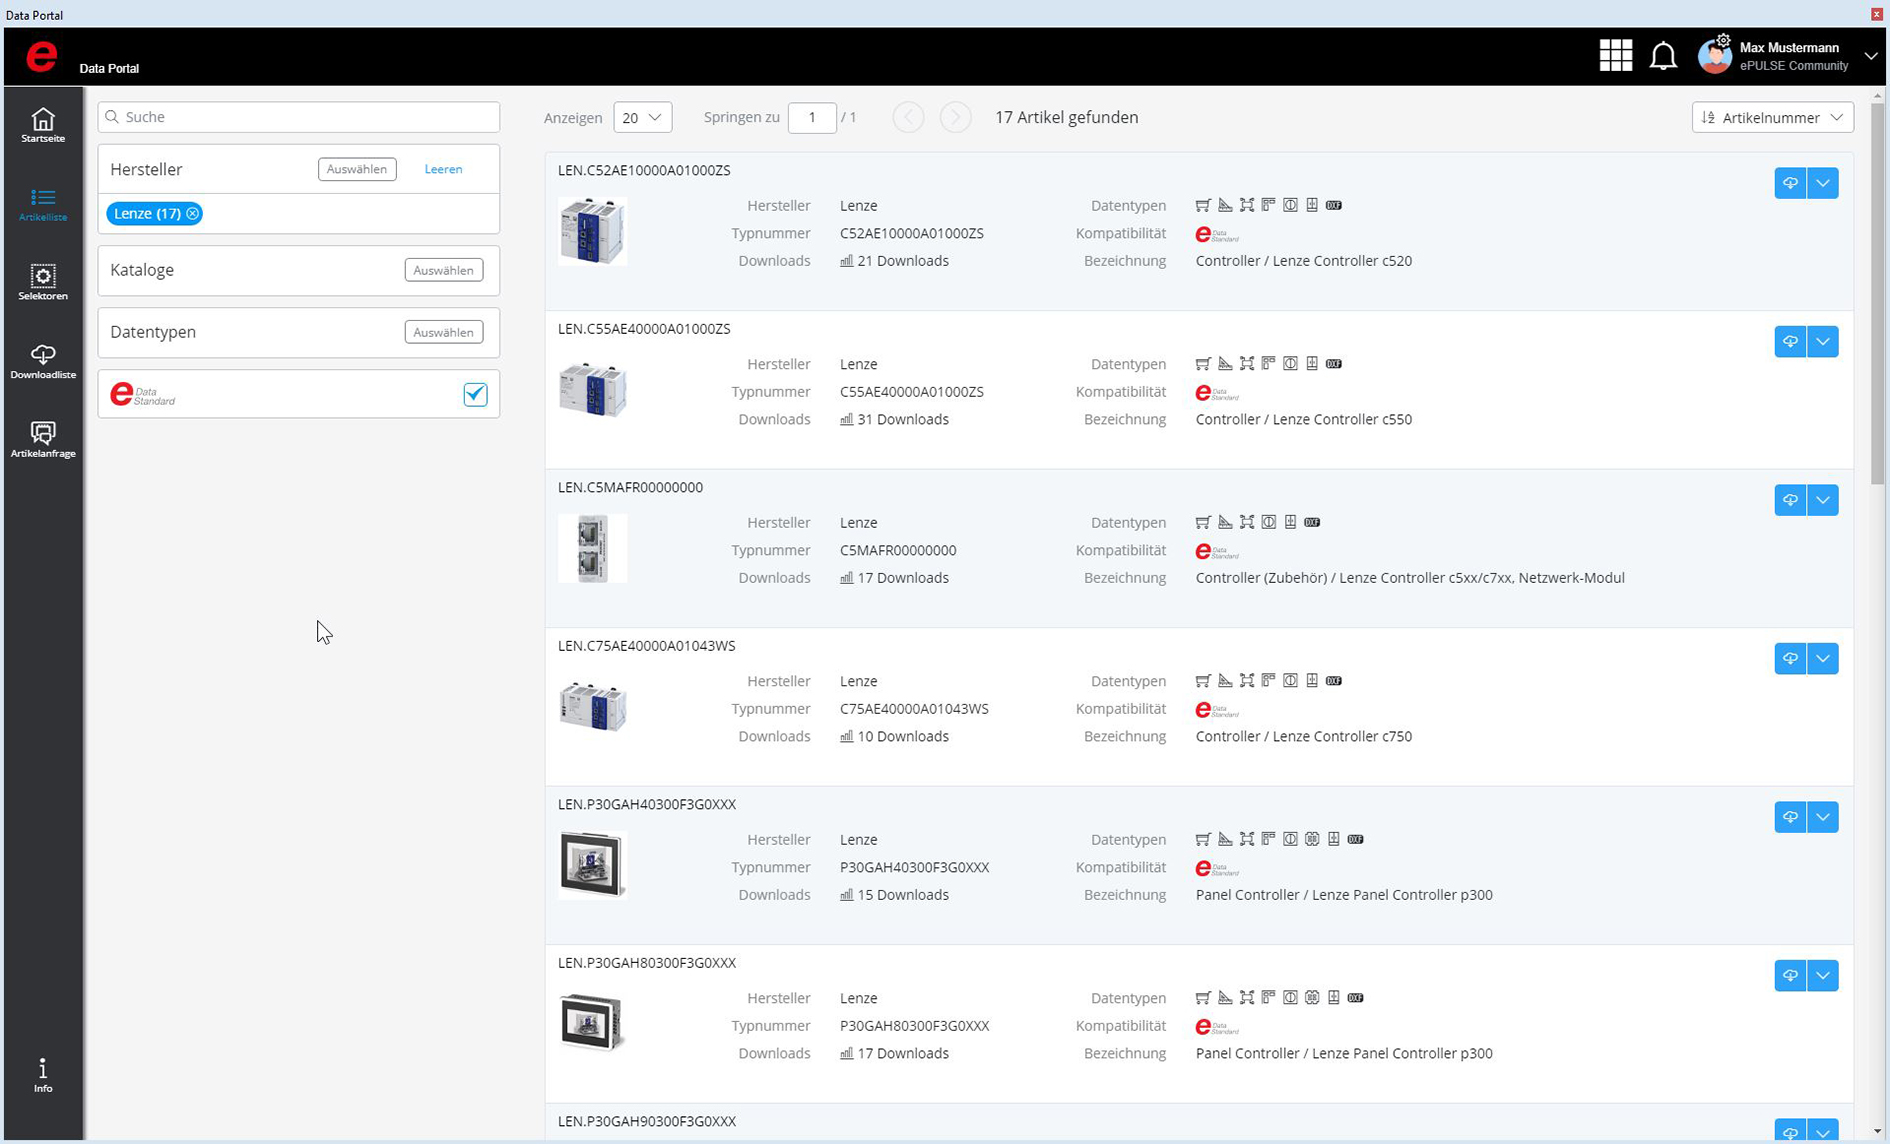Click the Leeren link to clear manufacturers
Screen dimensions: 1890x1144
tap(443, 168)
